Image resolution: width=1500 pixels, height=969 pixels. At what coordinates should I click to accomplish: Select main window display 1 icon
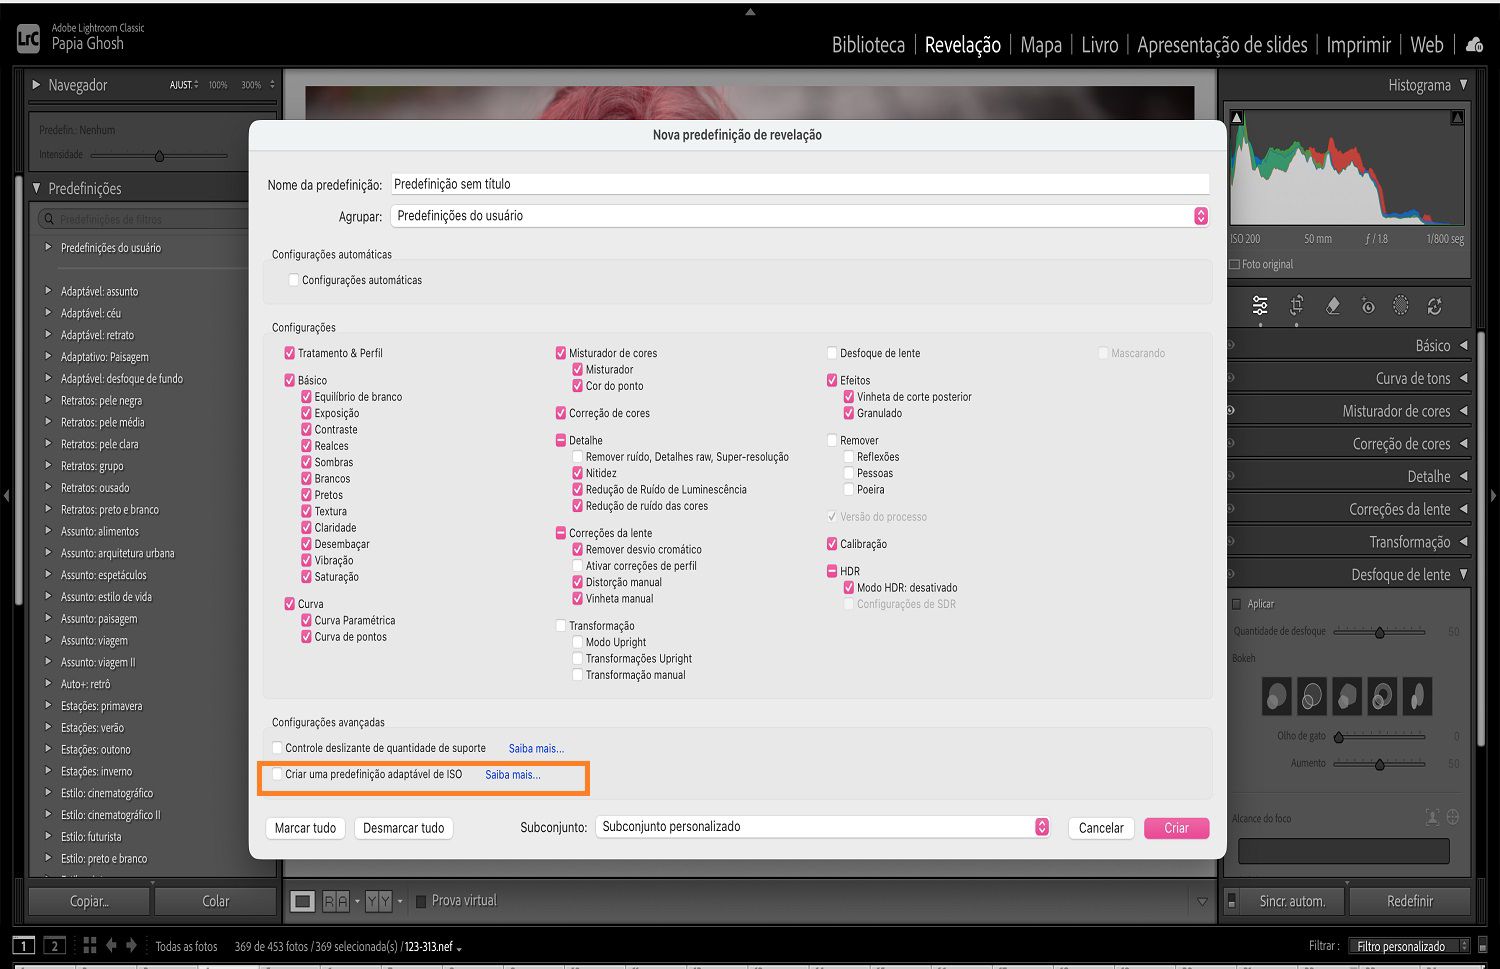point(23,945)
